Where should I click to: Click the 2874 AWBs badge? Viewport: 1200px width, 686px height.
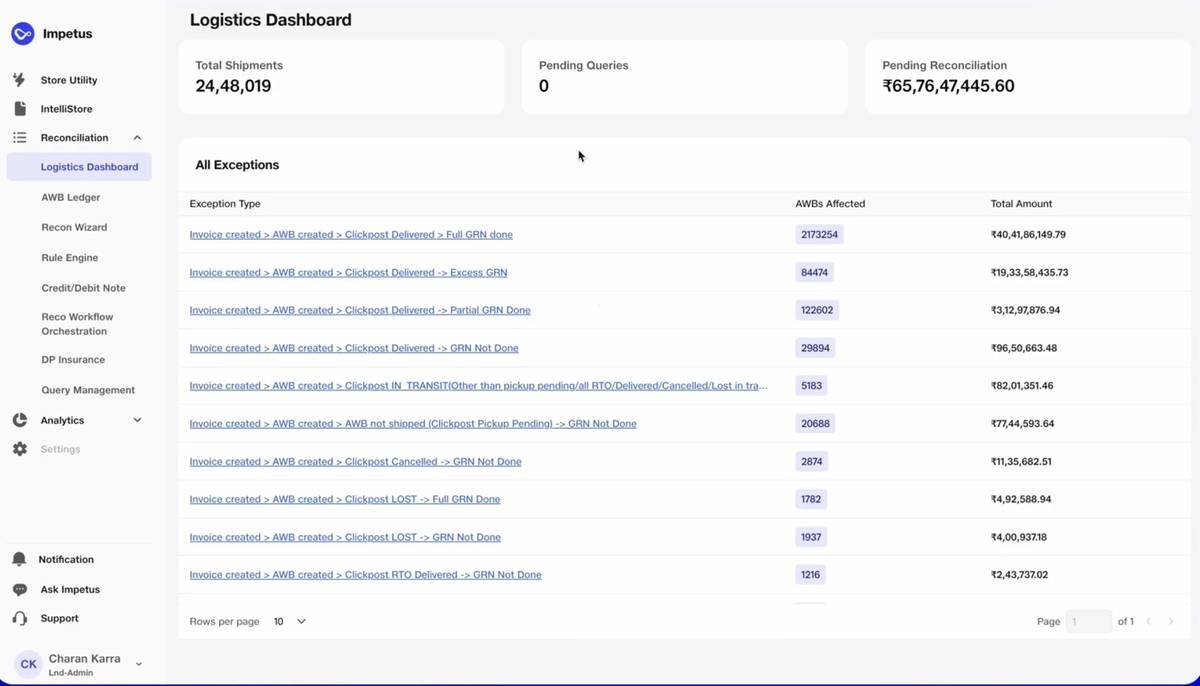pos(811,461)
